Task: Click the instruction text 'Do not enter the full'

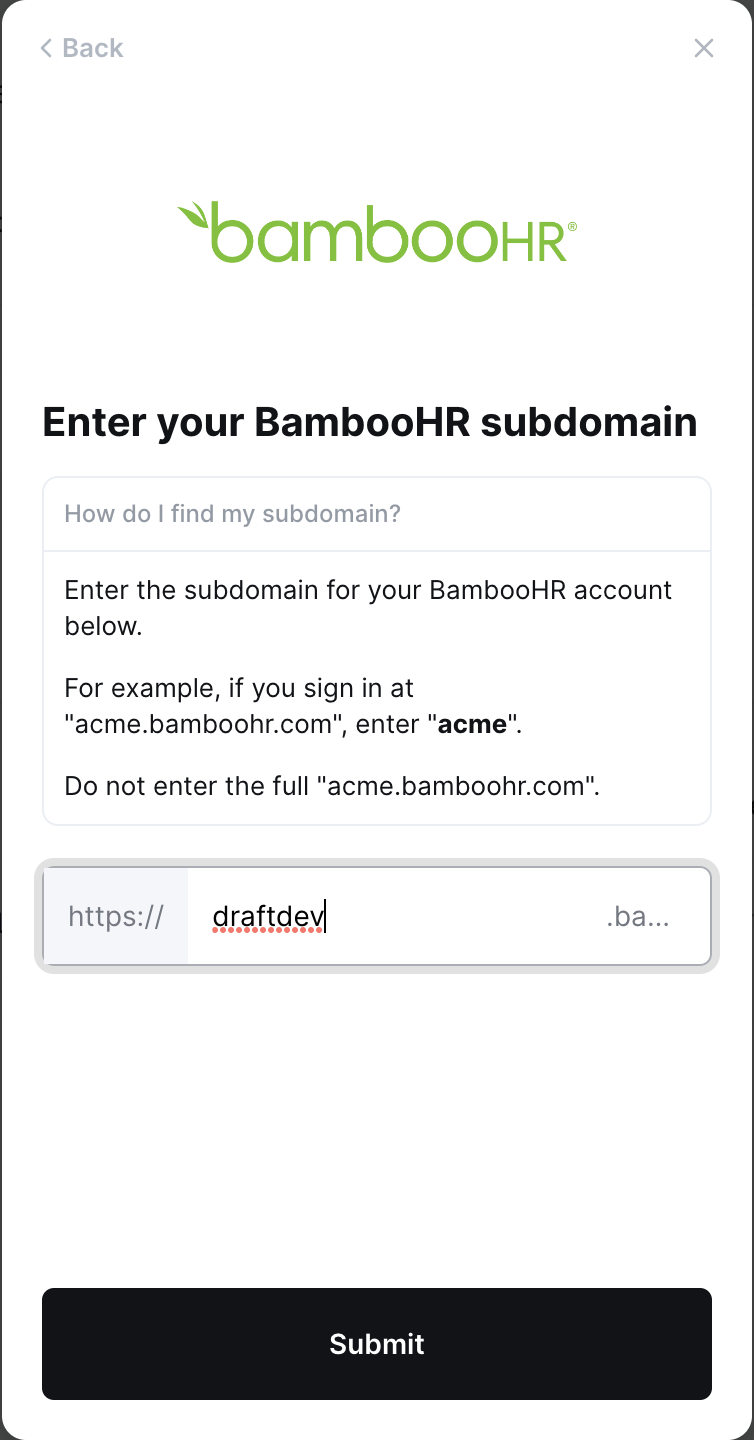Action: pos(180,786)
